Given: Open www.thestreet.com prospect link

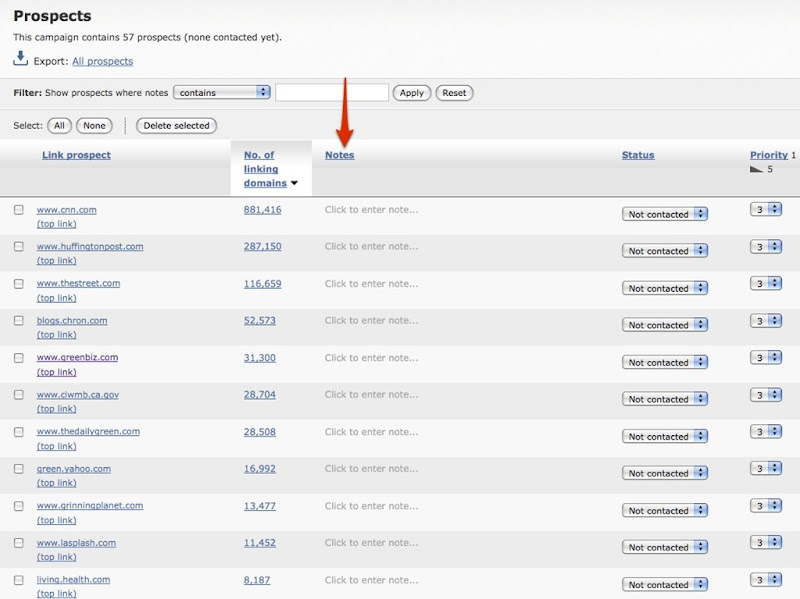Looking at the screenshot, I should [78, 283].
